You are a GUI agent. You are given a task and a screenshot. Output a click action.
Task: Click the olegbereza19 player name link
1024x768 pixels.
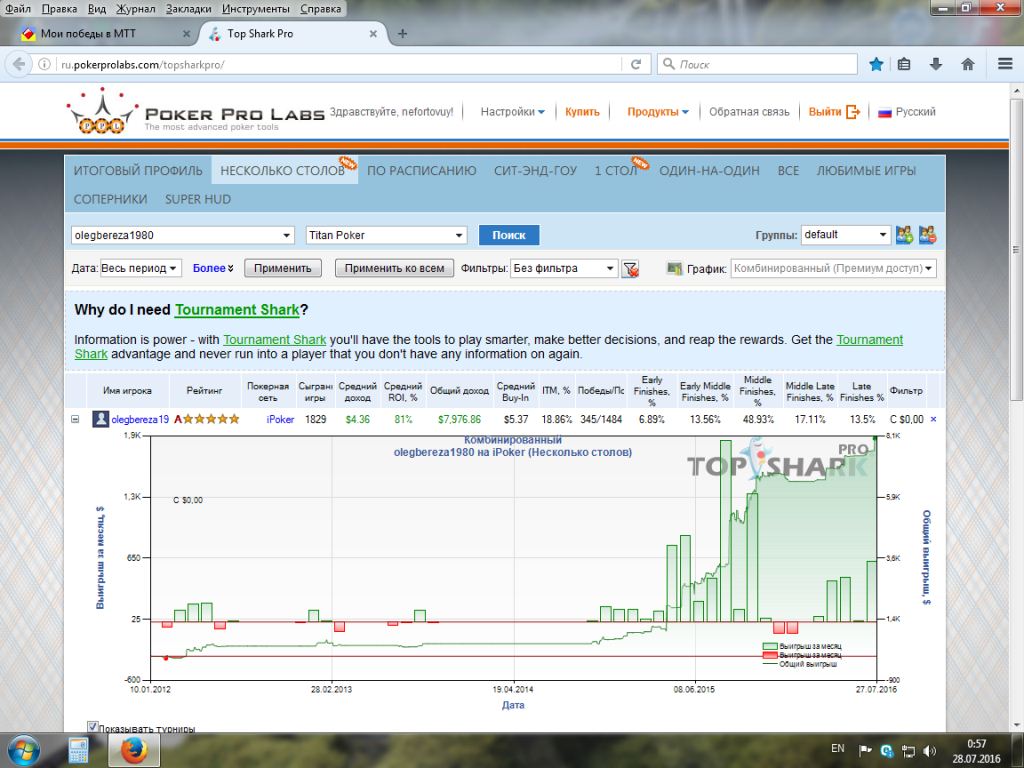coord(140,419)
